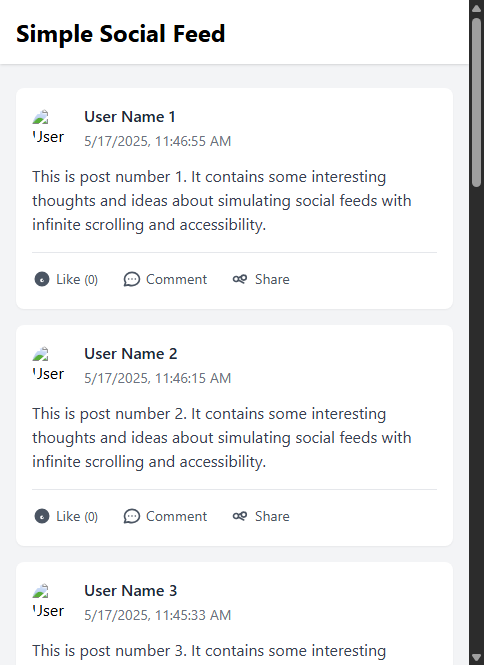Open User Name 3's avatar image
Image resolution: width=484 pixels, height=665 pixels.
coord(48,602)
